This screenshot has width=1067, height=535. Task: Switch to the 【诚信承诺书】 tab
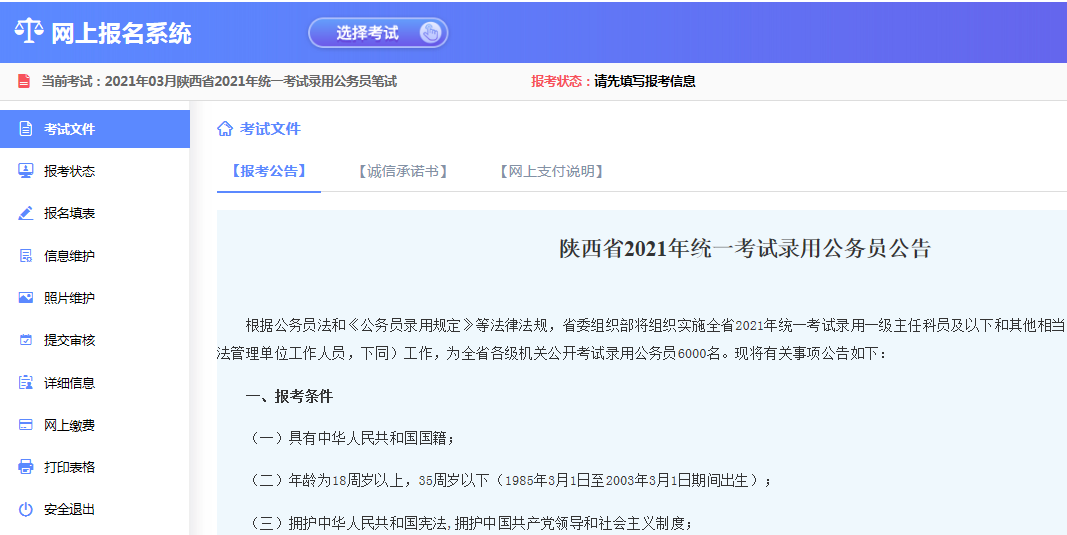pos(403,171)
